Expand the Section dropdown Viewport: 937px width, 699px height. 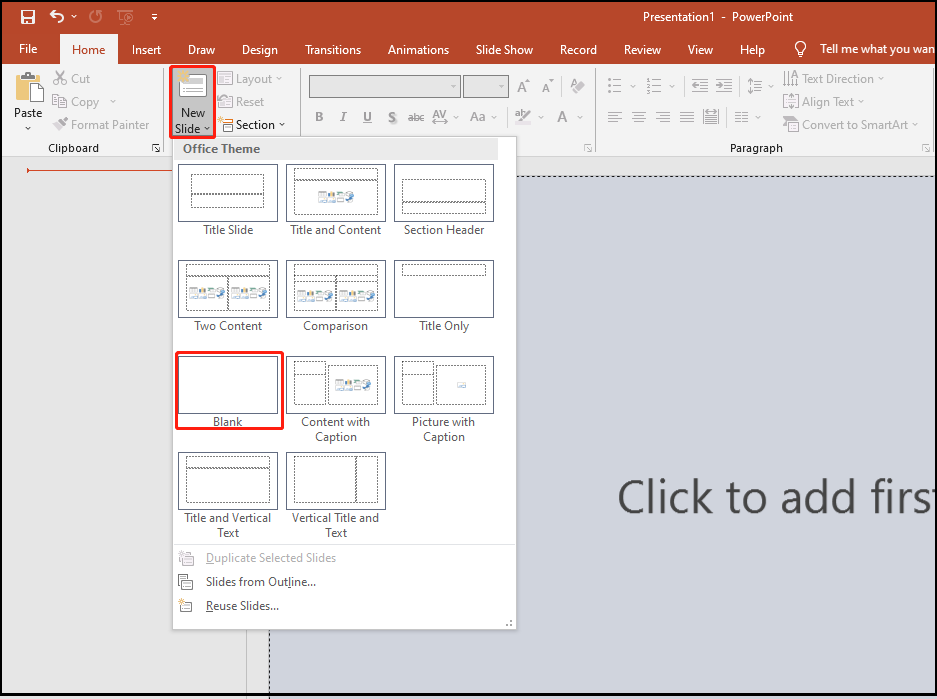pyautogui.click(x=255, y=124)
